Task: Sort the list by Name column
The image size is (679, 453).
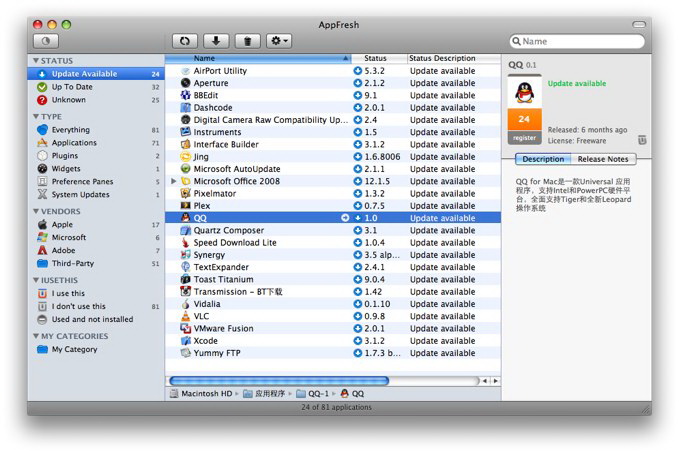Action: click(x=258, y=58)
